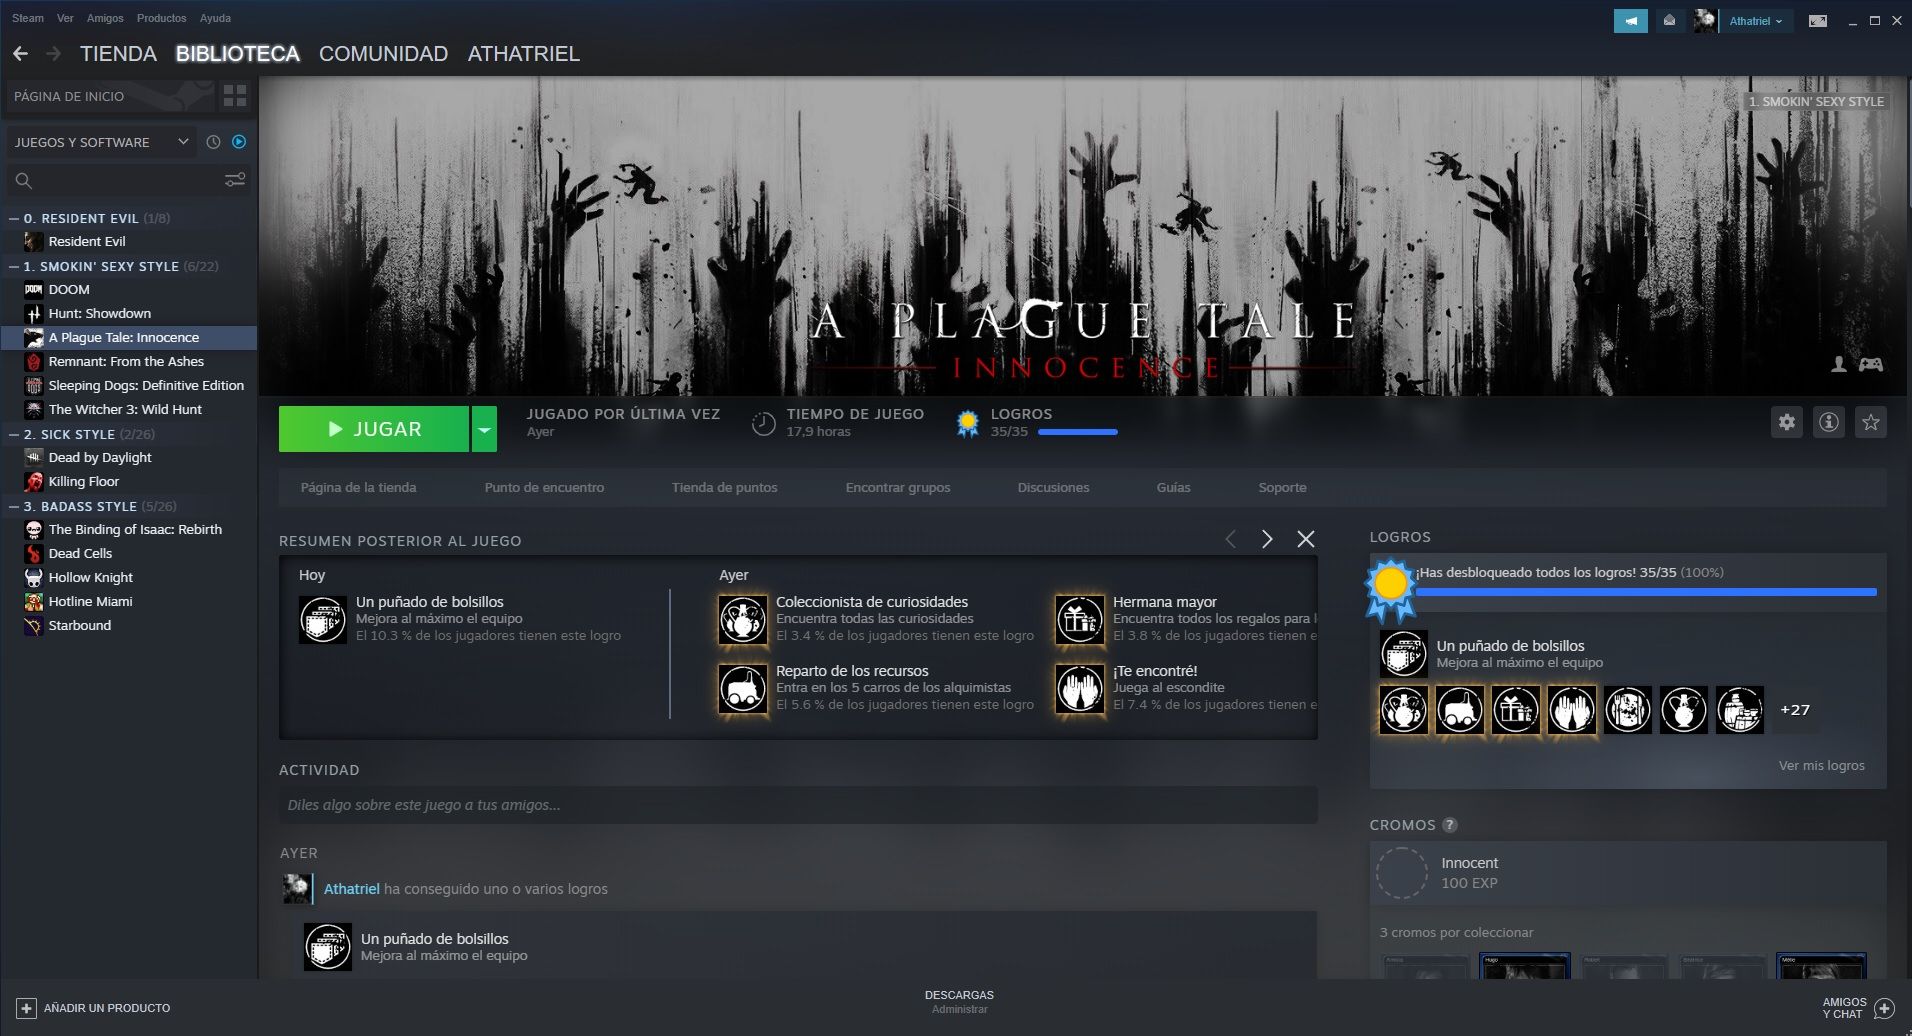Open notifications with the envelope icon

(1670, 20)
